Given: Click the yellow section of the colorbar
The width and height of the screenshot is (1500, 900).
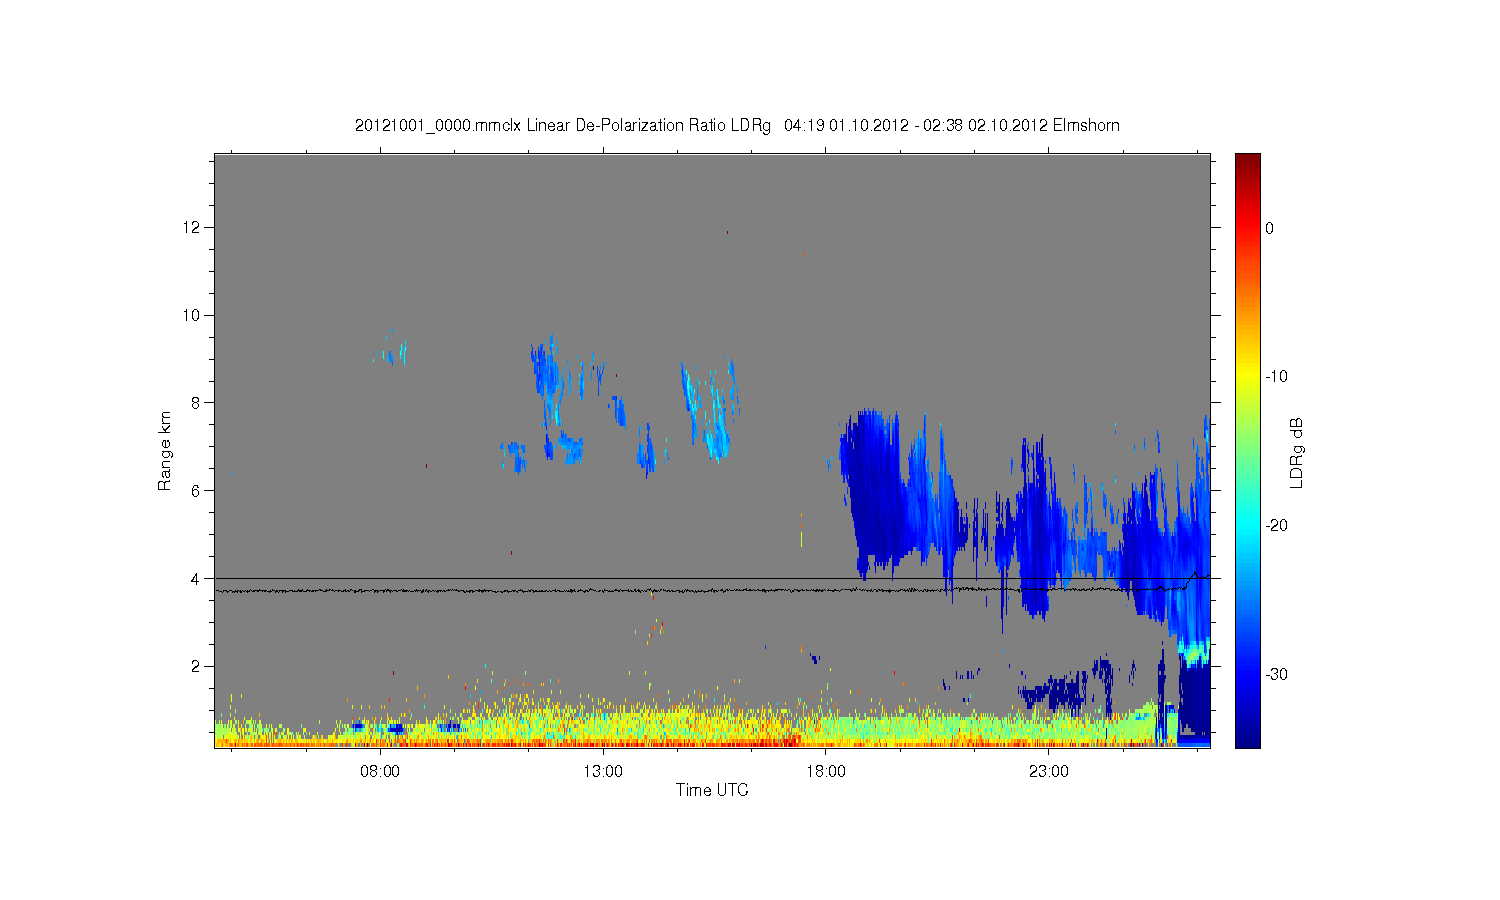Looking at the screenshot, I should pos(1248,375).
